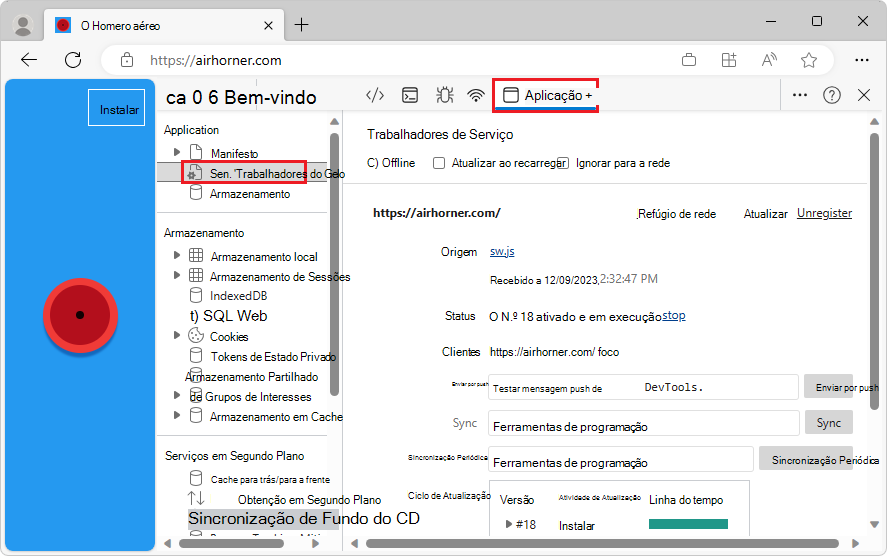This screenshot has width=887, height=556.
Task: Select the IndexedDB item
Action: pos(238,296)
